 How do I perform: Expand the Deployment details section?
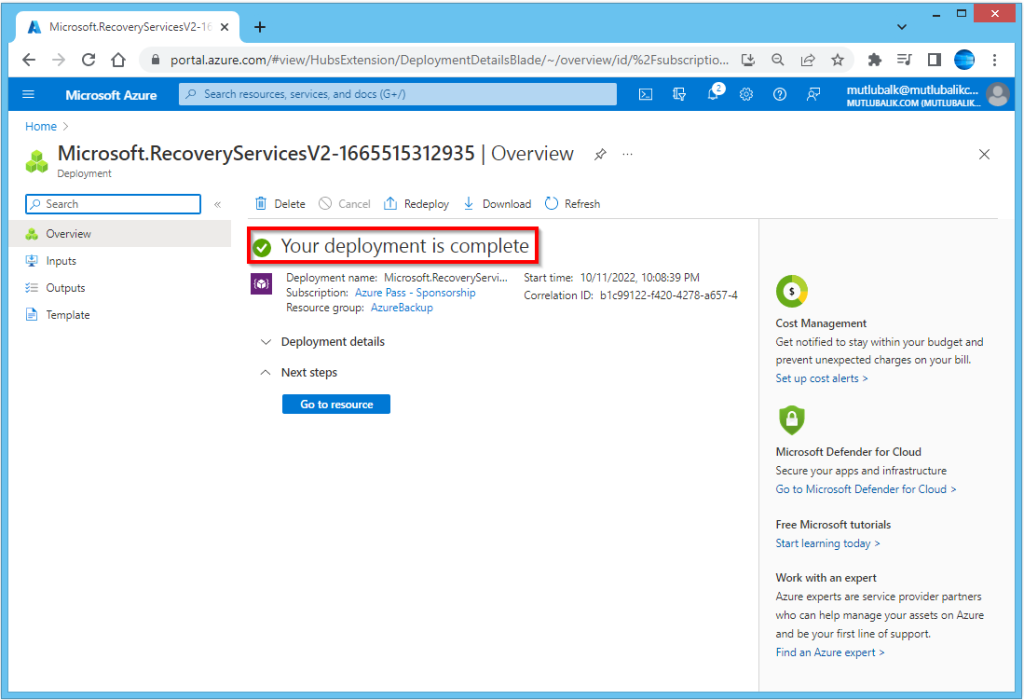click(x=323, y=342)
